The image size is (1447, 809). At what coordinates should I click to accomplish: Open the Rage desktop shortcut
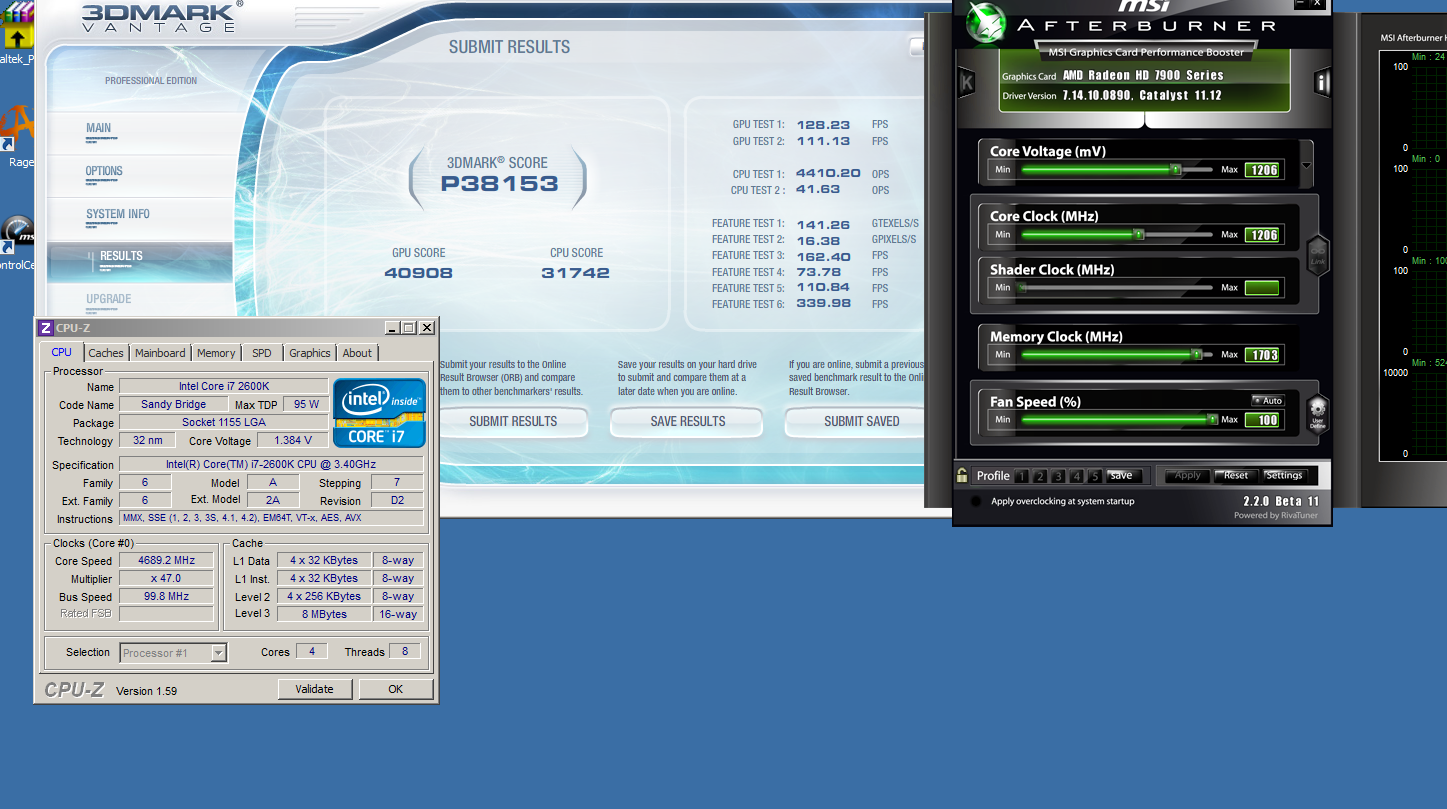pos(19,137)
